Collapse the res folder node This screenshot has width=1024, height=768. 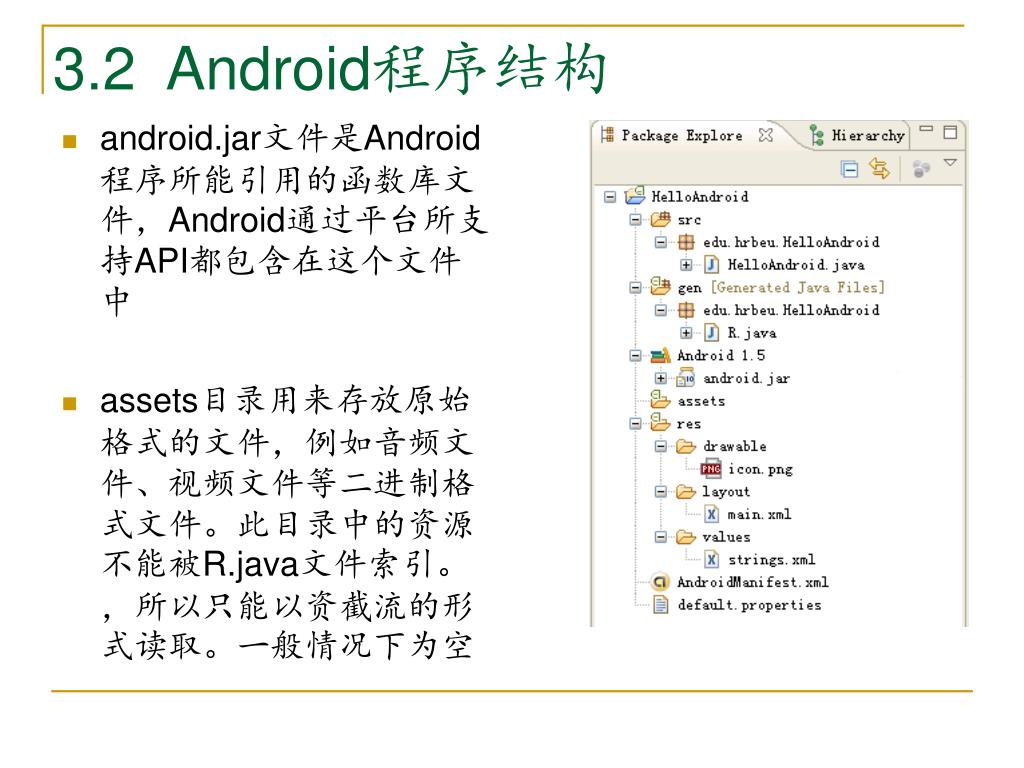pyautogui.click(x=635, y=423)
